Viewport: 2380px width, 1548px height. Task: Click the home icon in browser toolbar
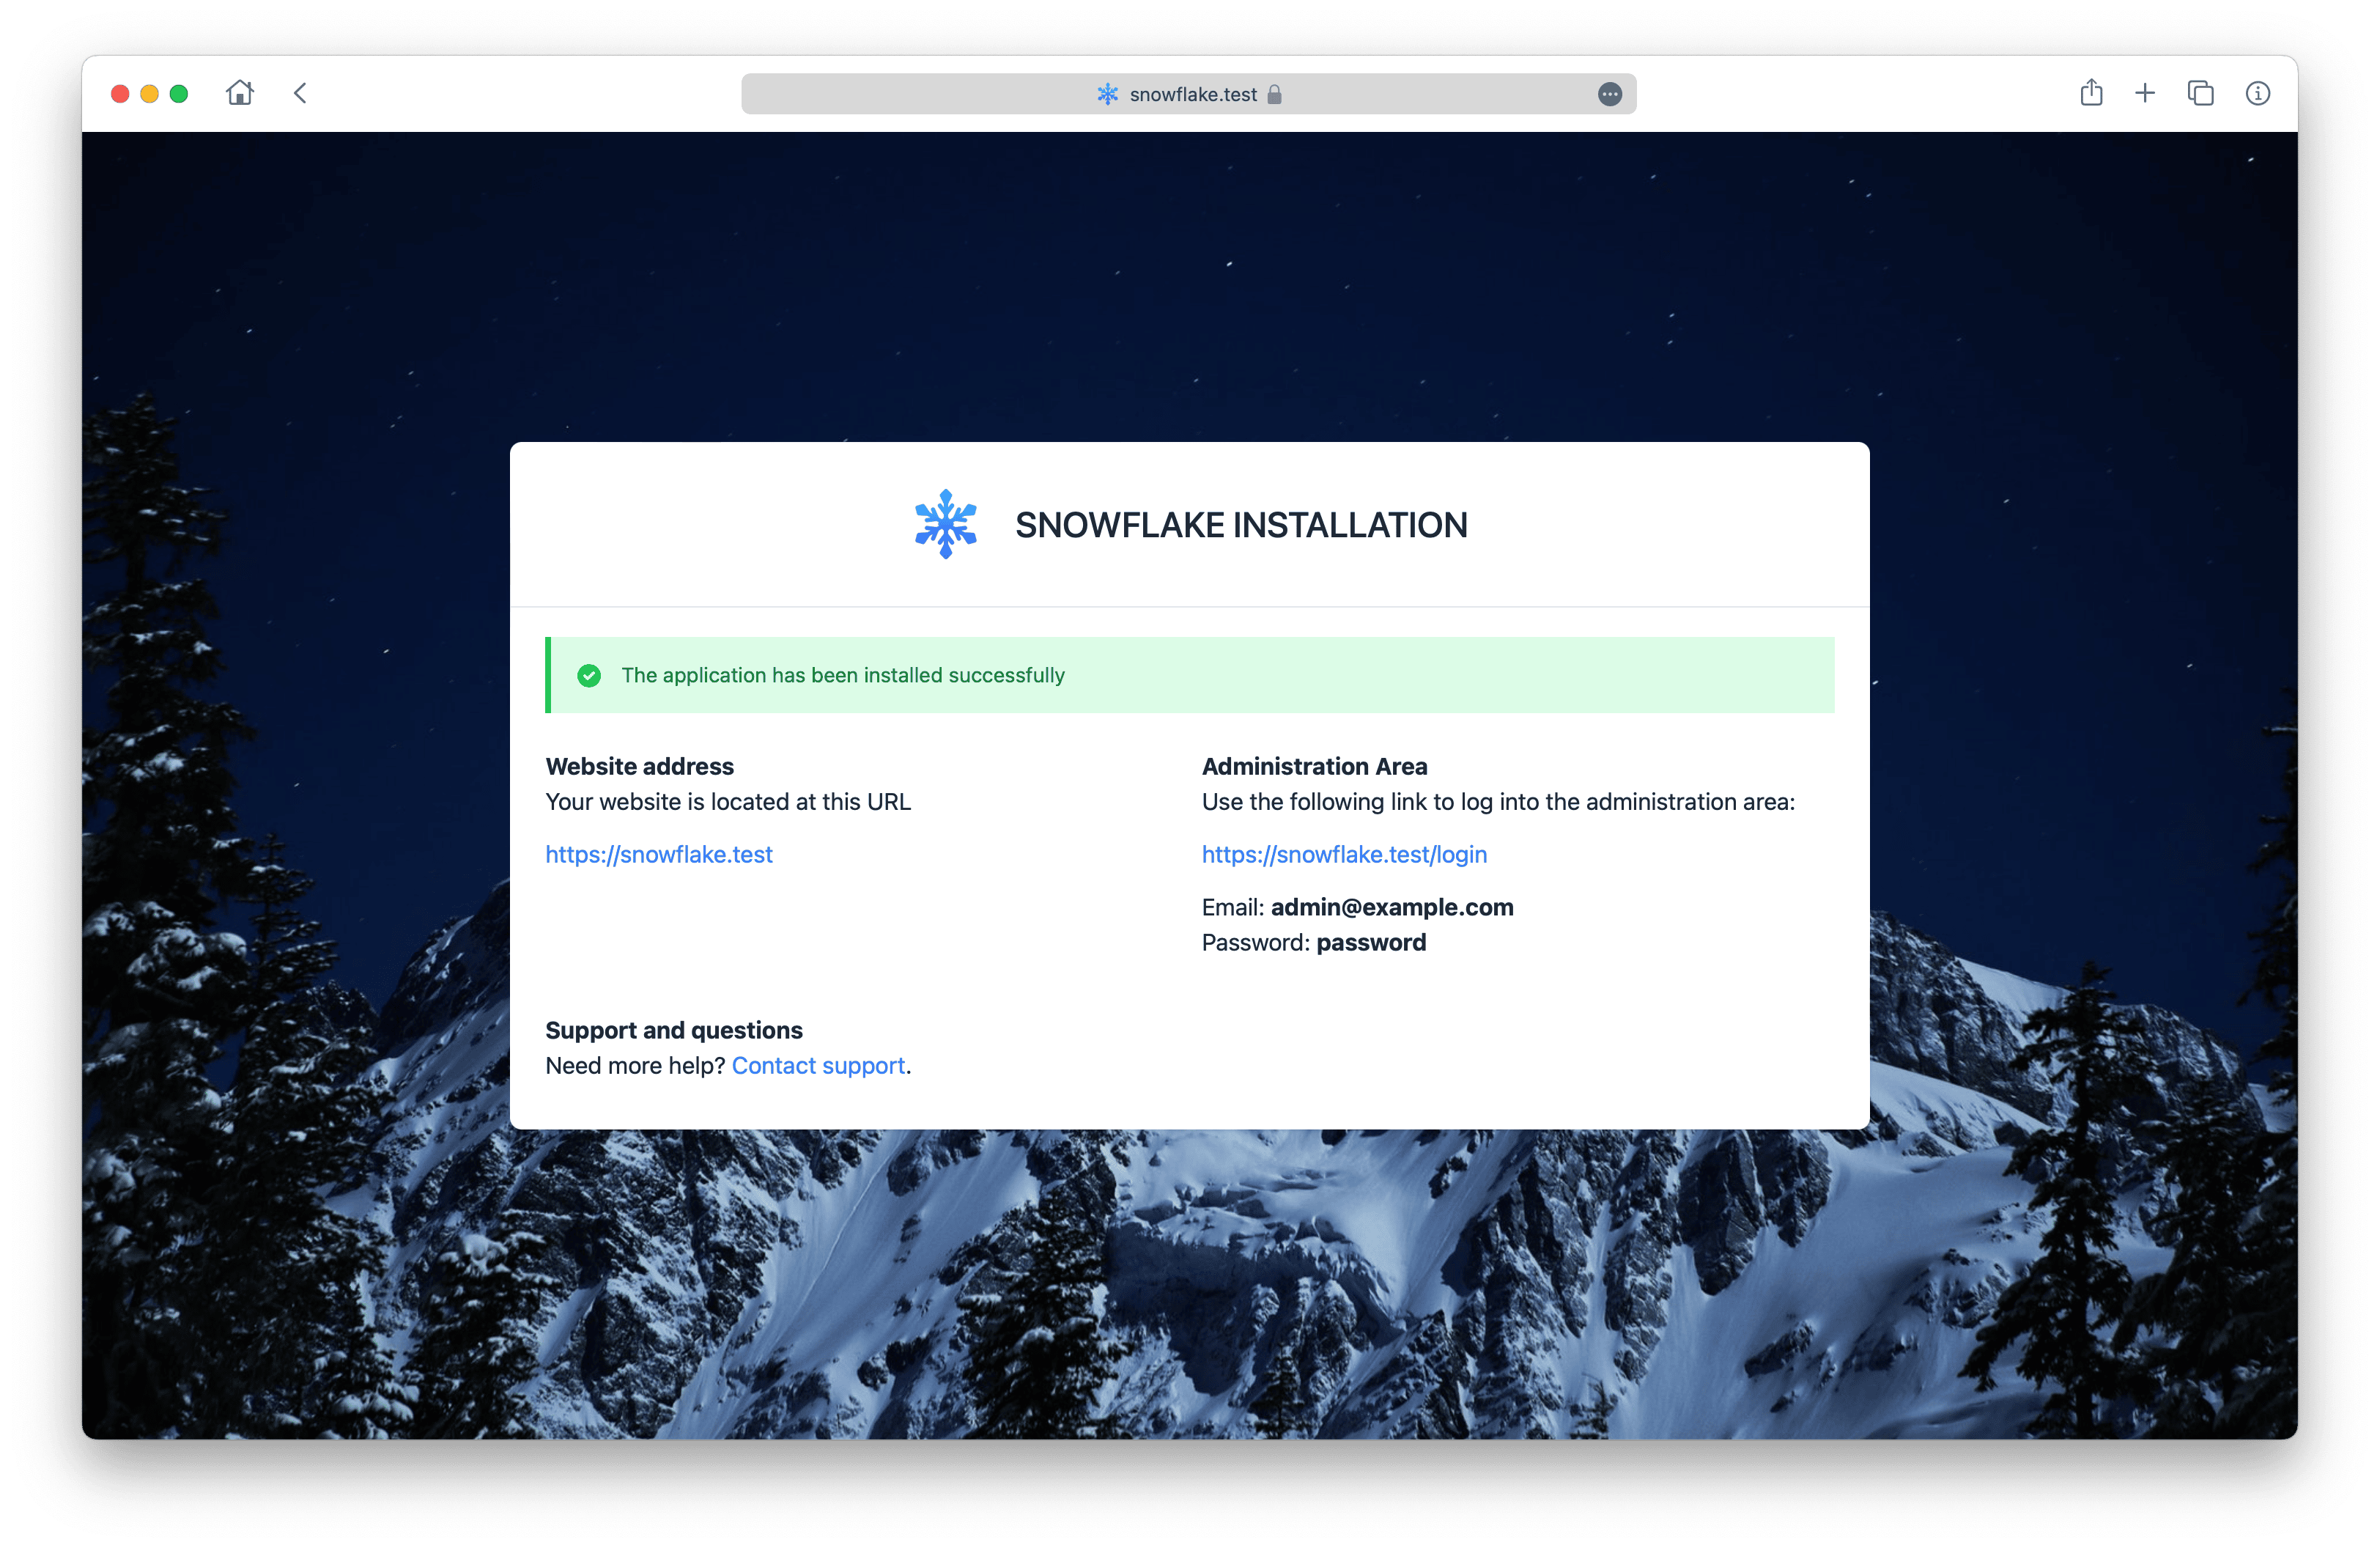click(x=240, y=93)
